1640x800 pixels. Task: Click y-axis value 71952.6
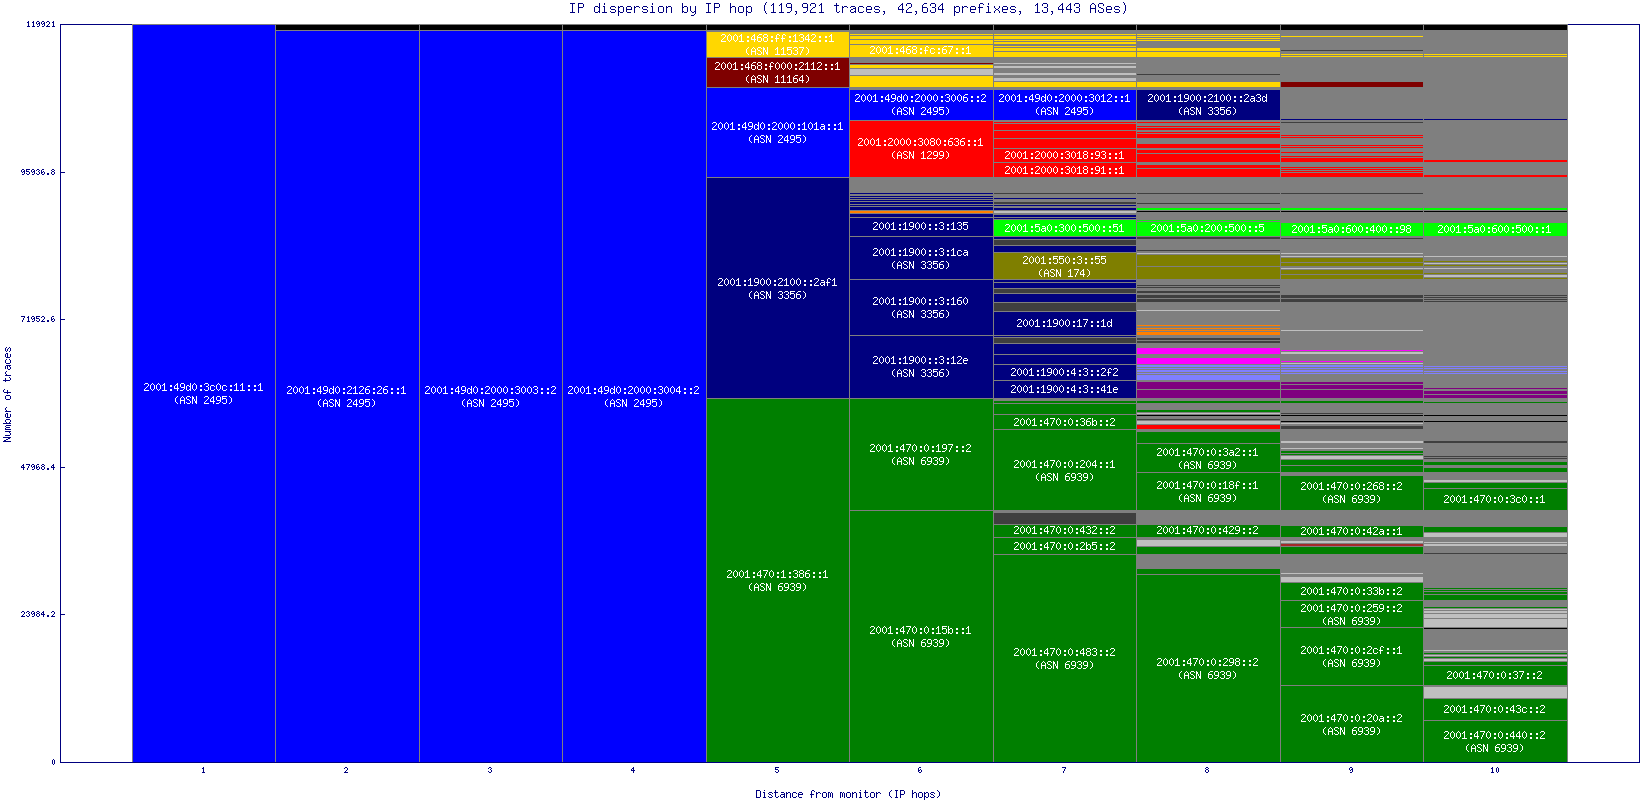[38, 319]
